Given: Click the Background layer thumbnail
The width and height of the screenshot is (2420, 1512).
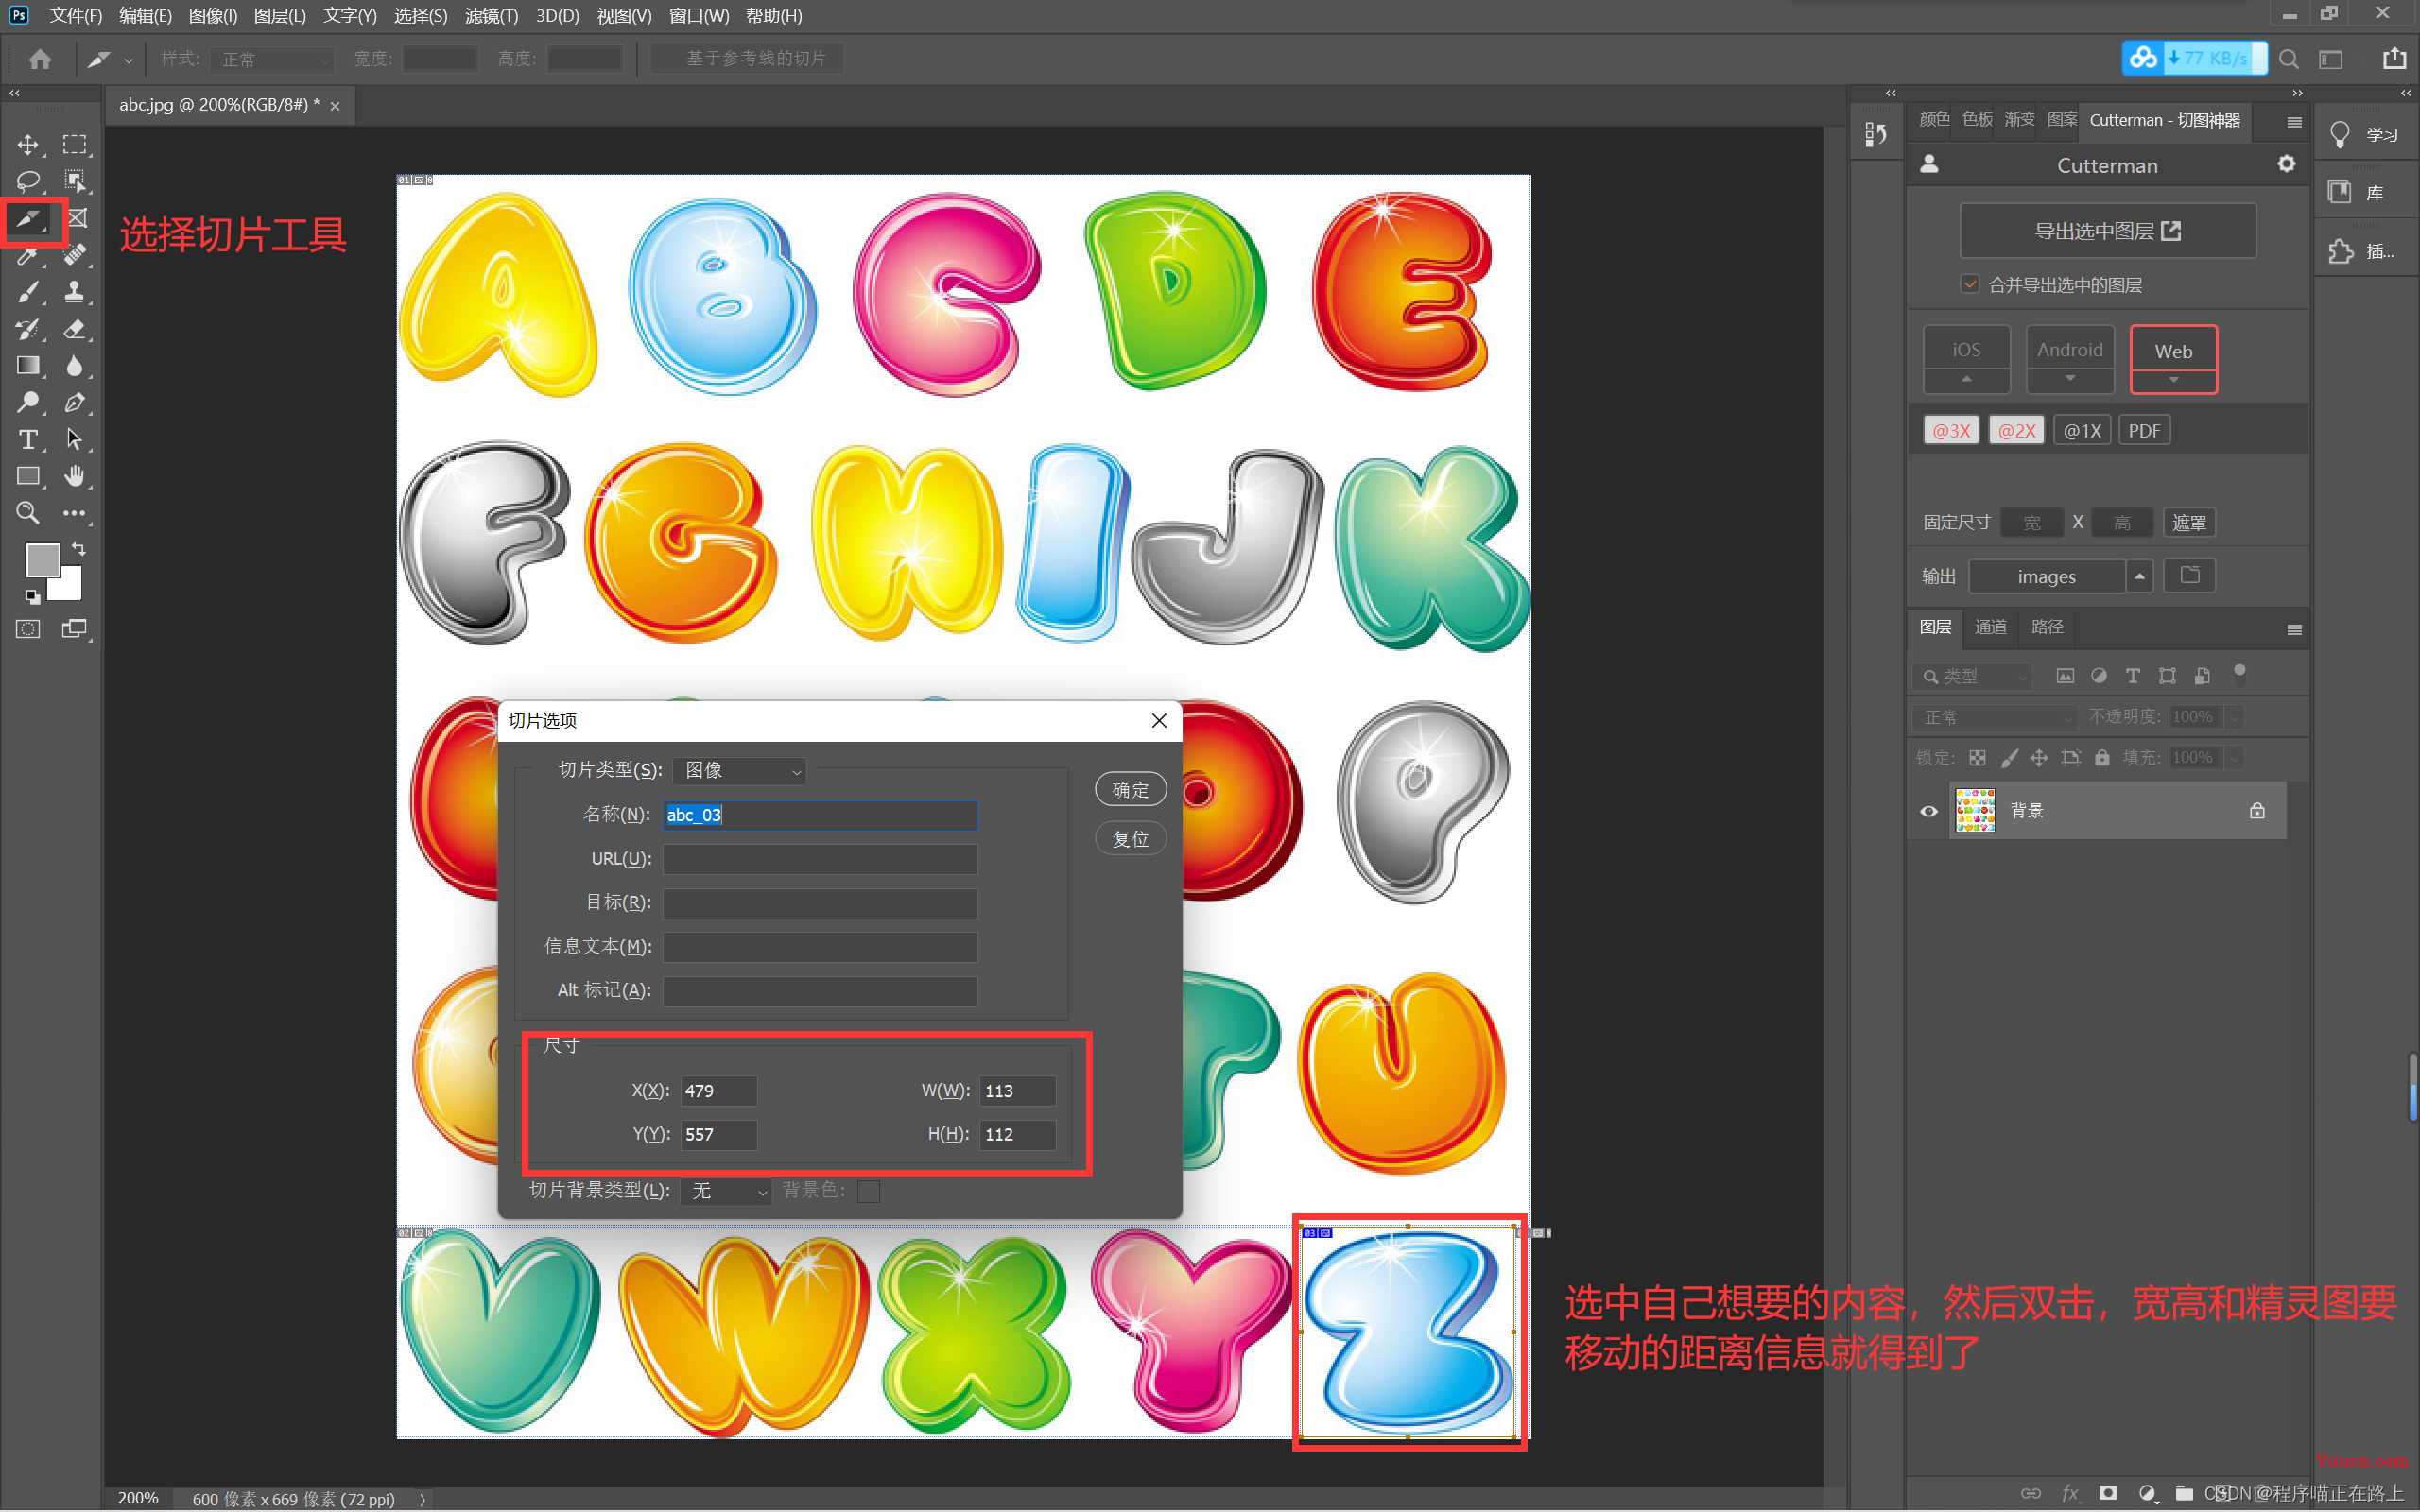Looking at the screenshot, I should pyautogui.click(x=1974, y=810).
